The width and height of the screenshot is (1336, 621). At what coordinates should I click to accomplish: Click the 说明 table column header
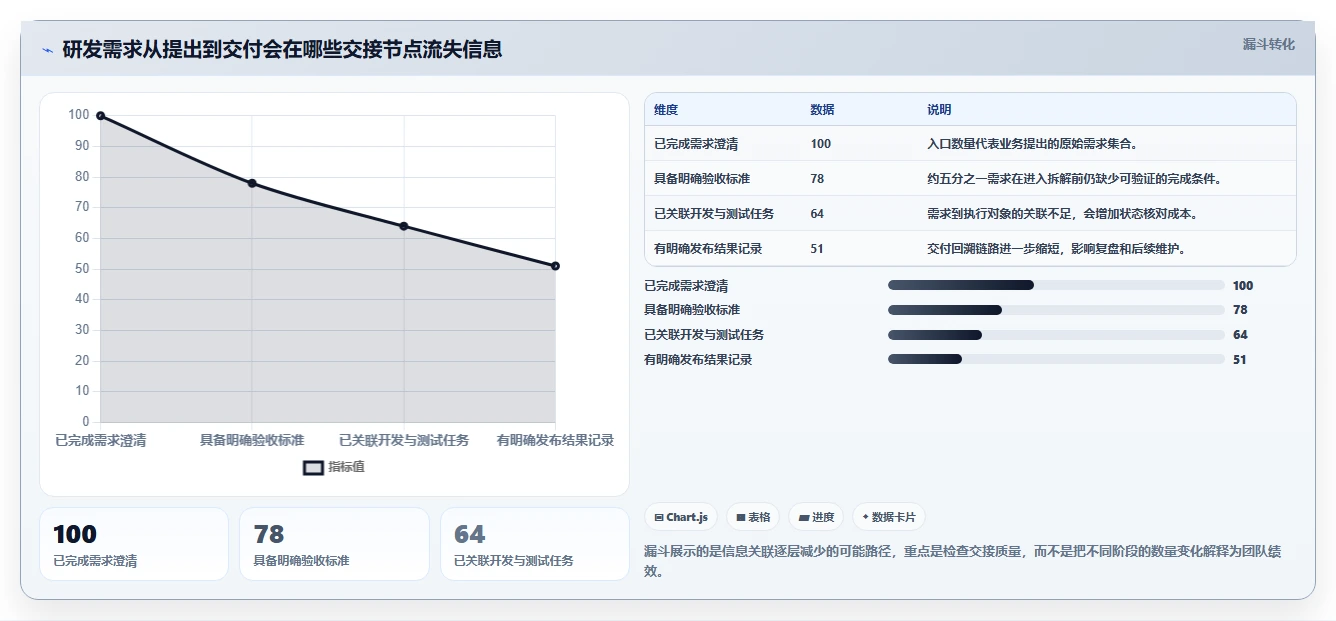click(x=939, y=110)
